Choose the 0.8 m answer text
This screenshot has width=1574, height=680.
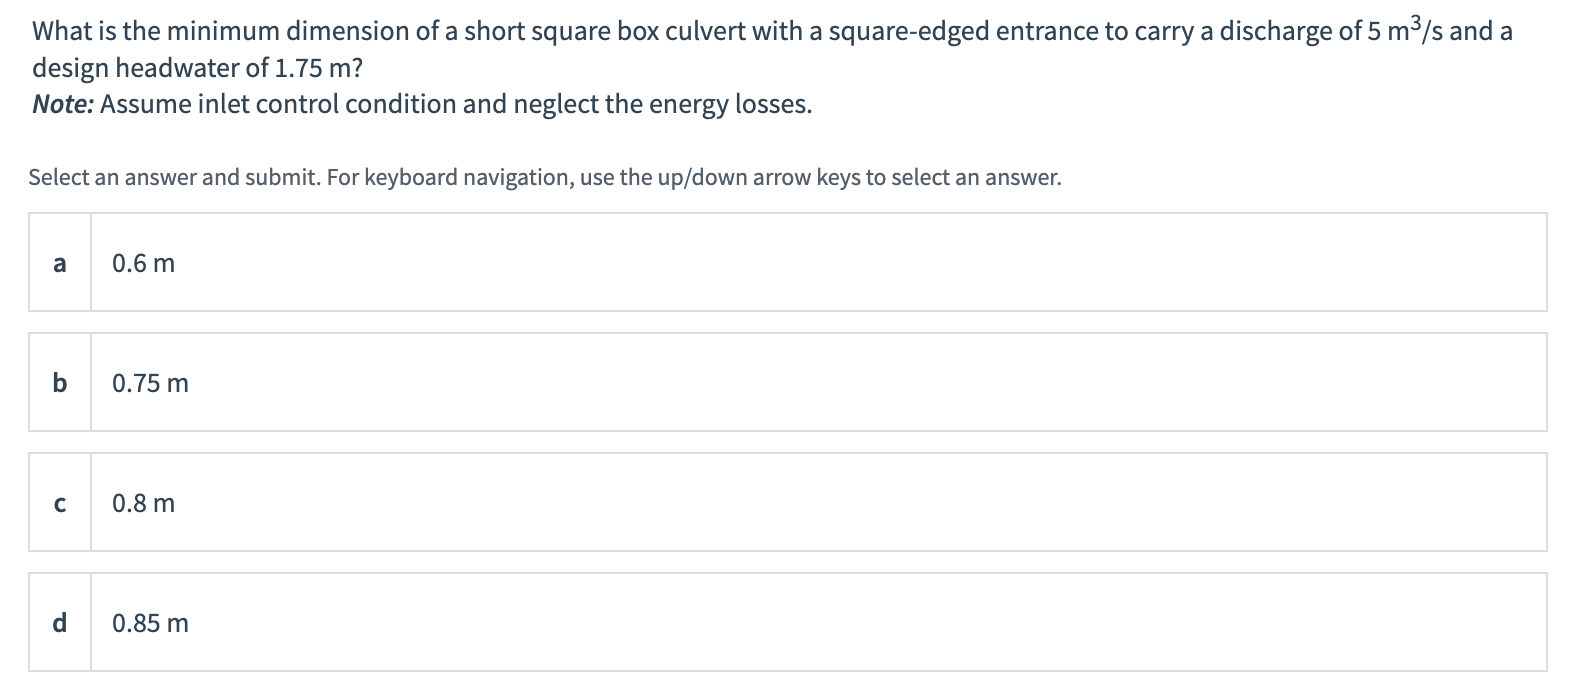pyautogui.click(x=144, y=504)
